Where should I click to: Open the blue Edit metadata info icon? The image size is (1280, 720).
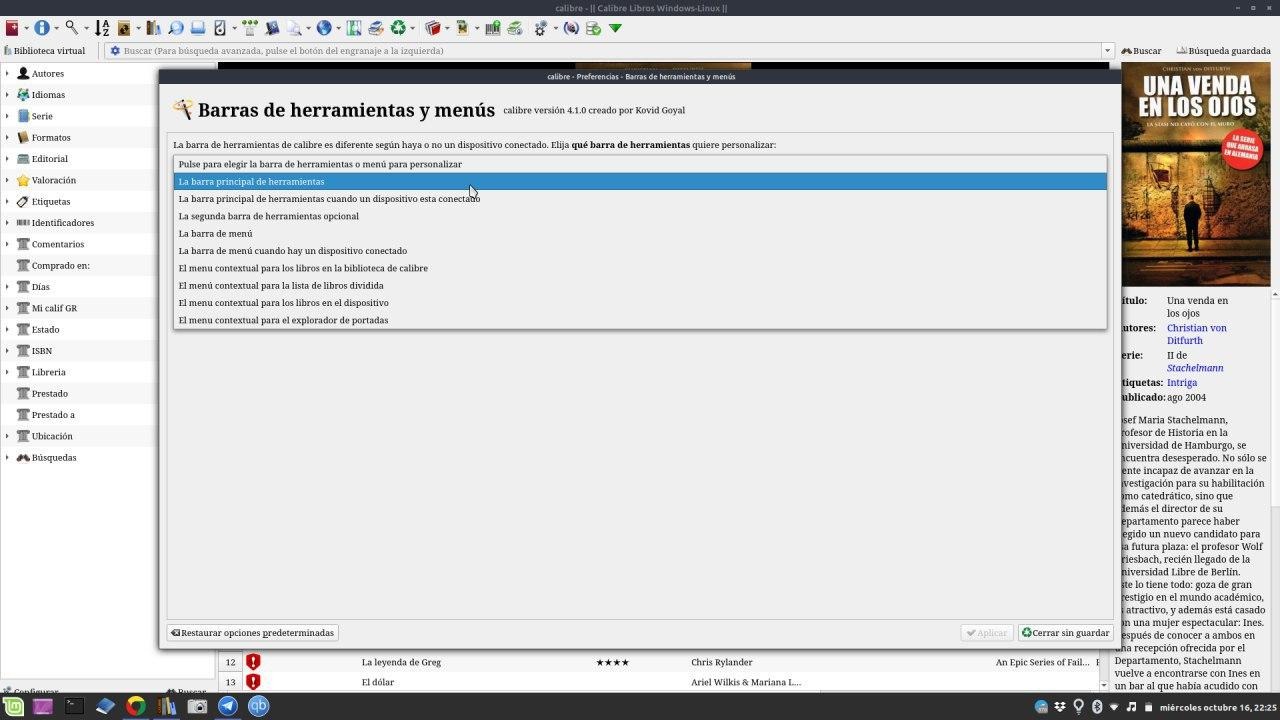pyautogui.click(x=42, y=28)
